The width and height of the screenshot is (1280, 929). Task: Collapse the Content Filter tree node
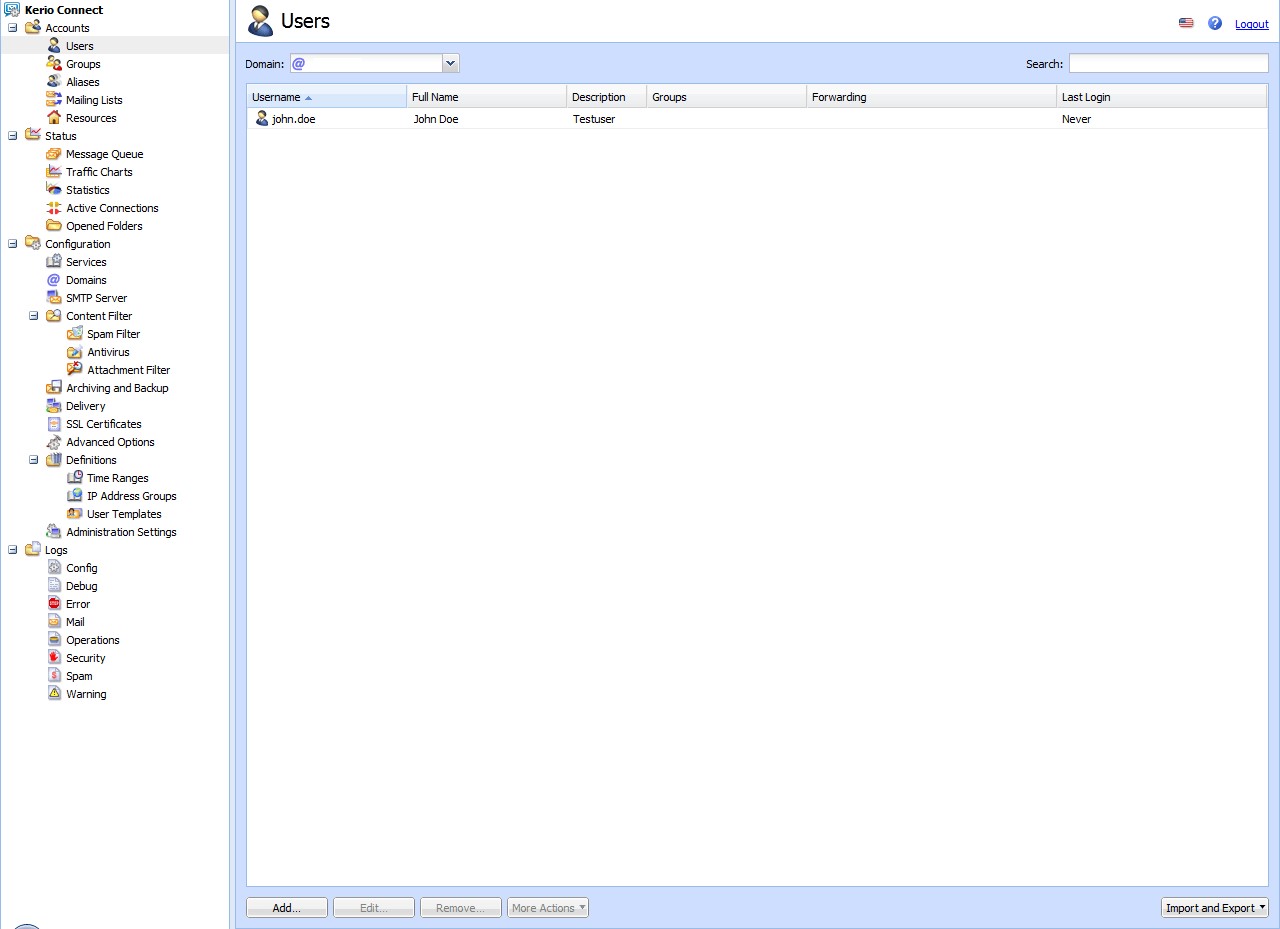click(34, 316)
